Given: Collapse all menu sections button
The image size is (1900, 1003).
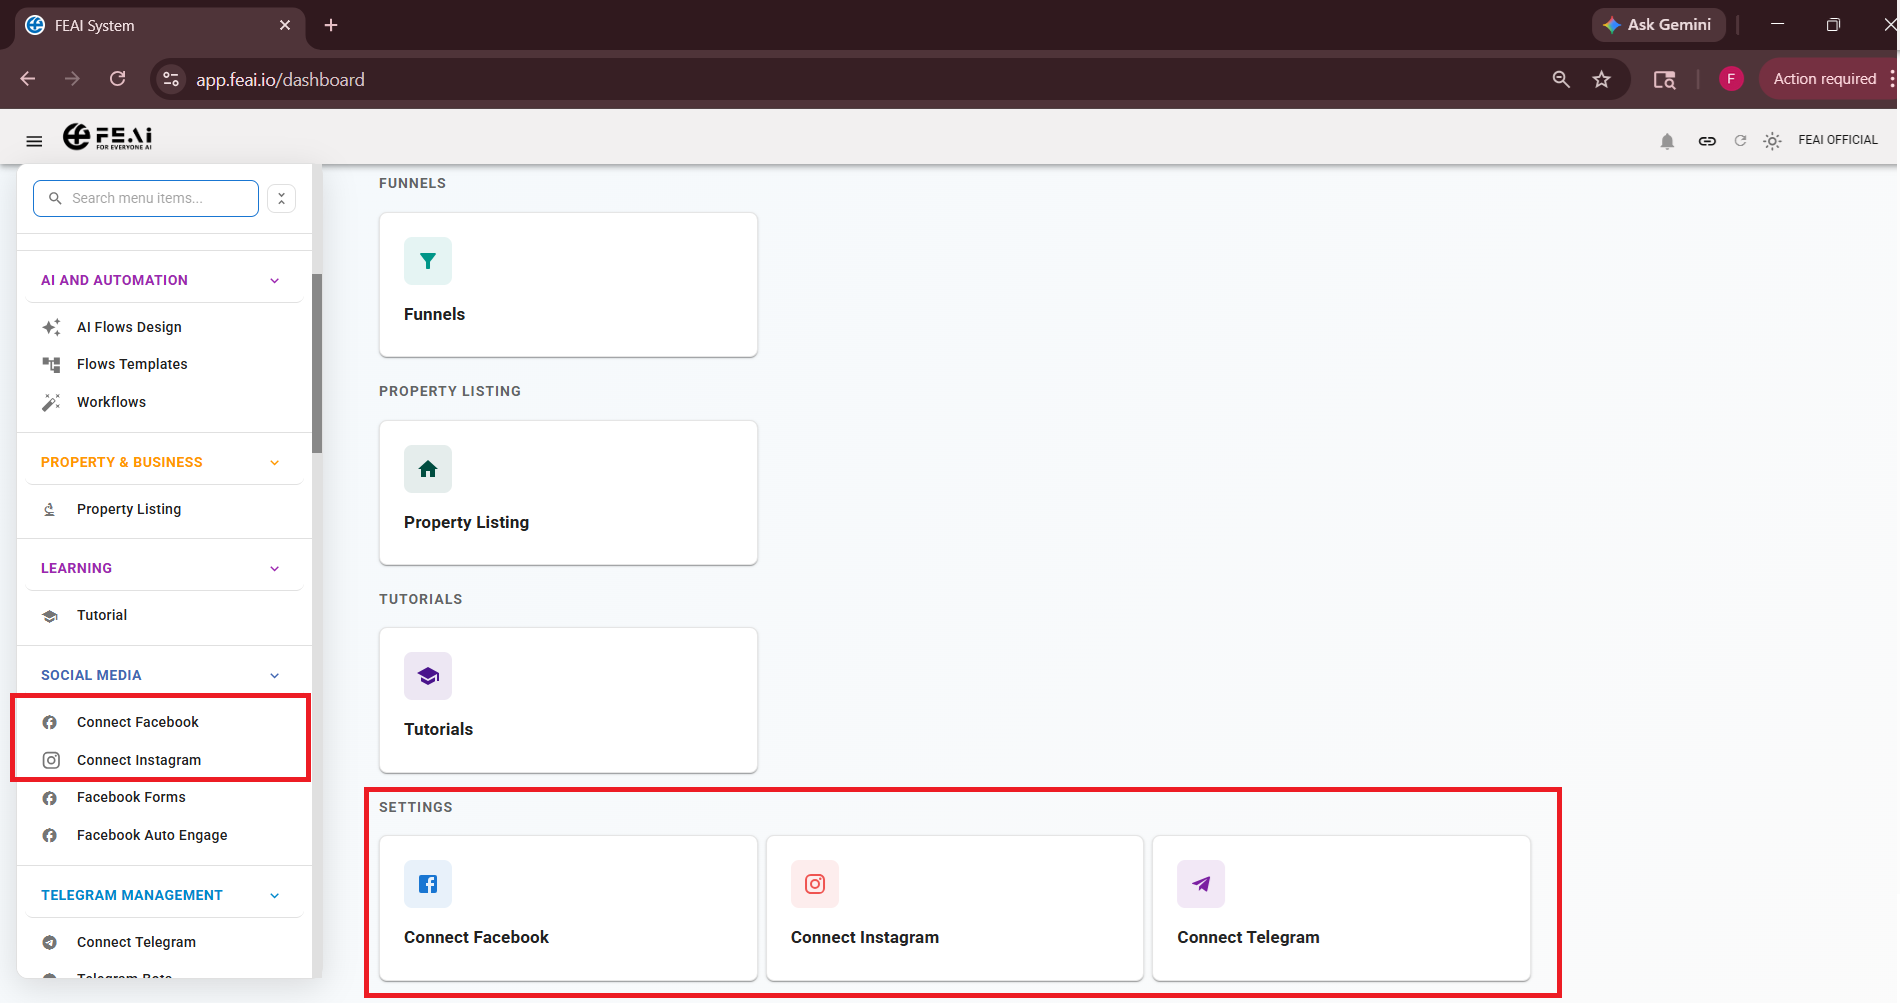Looking at the screenshot, I should point(281,198).
